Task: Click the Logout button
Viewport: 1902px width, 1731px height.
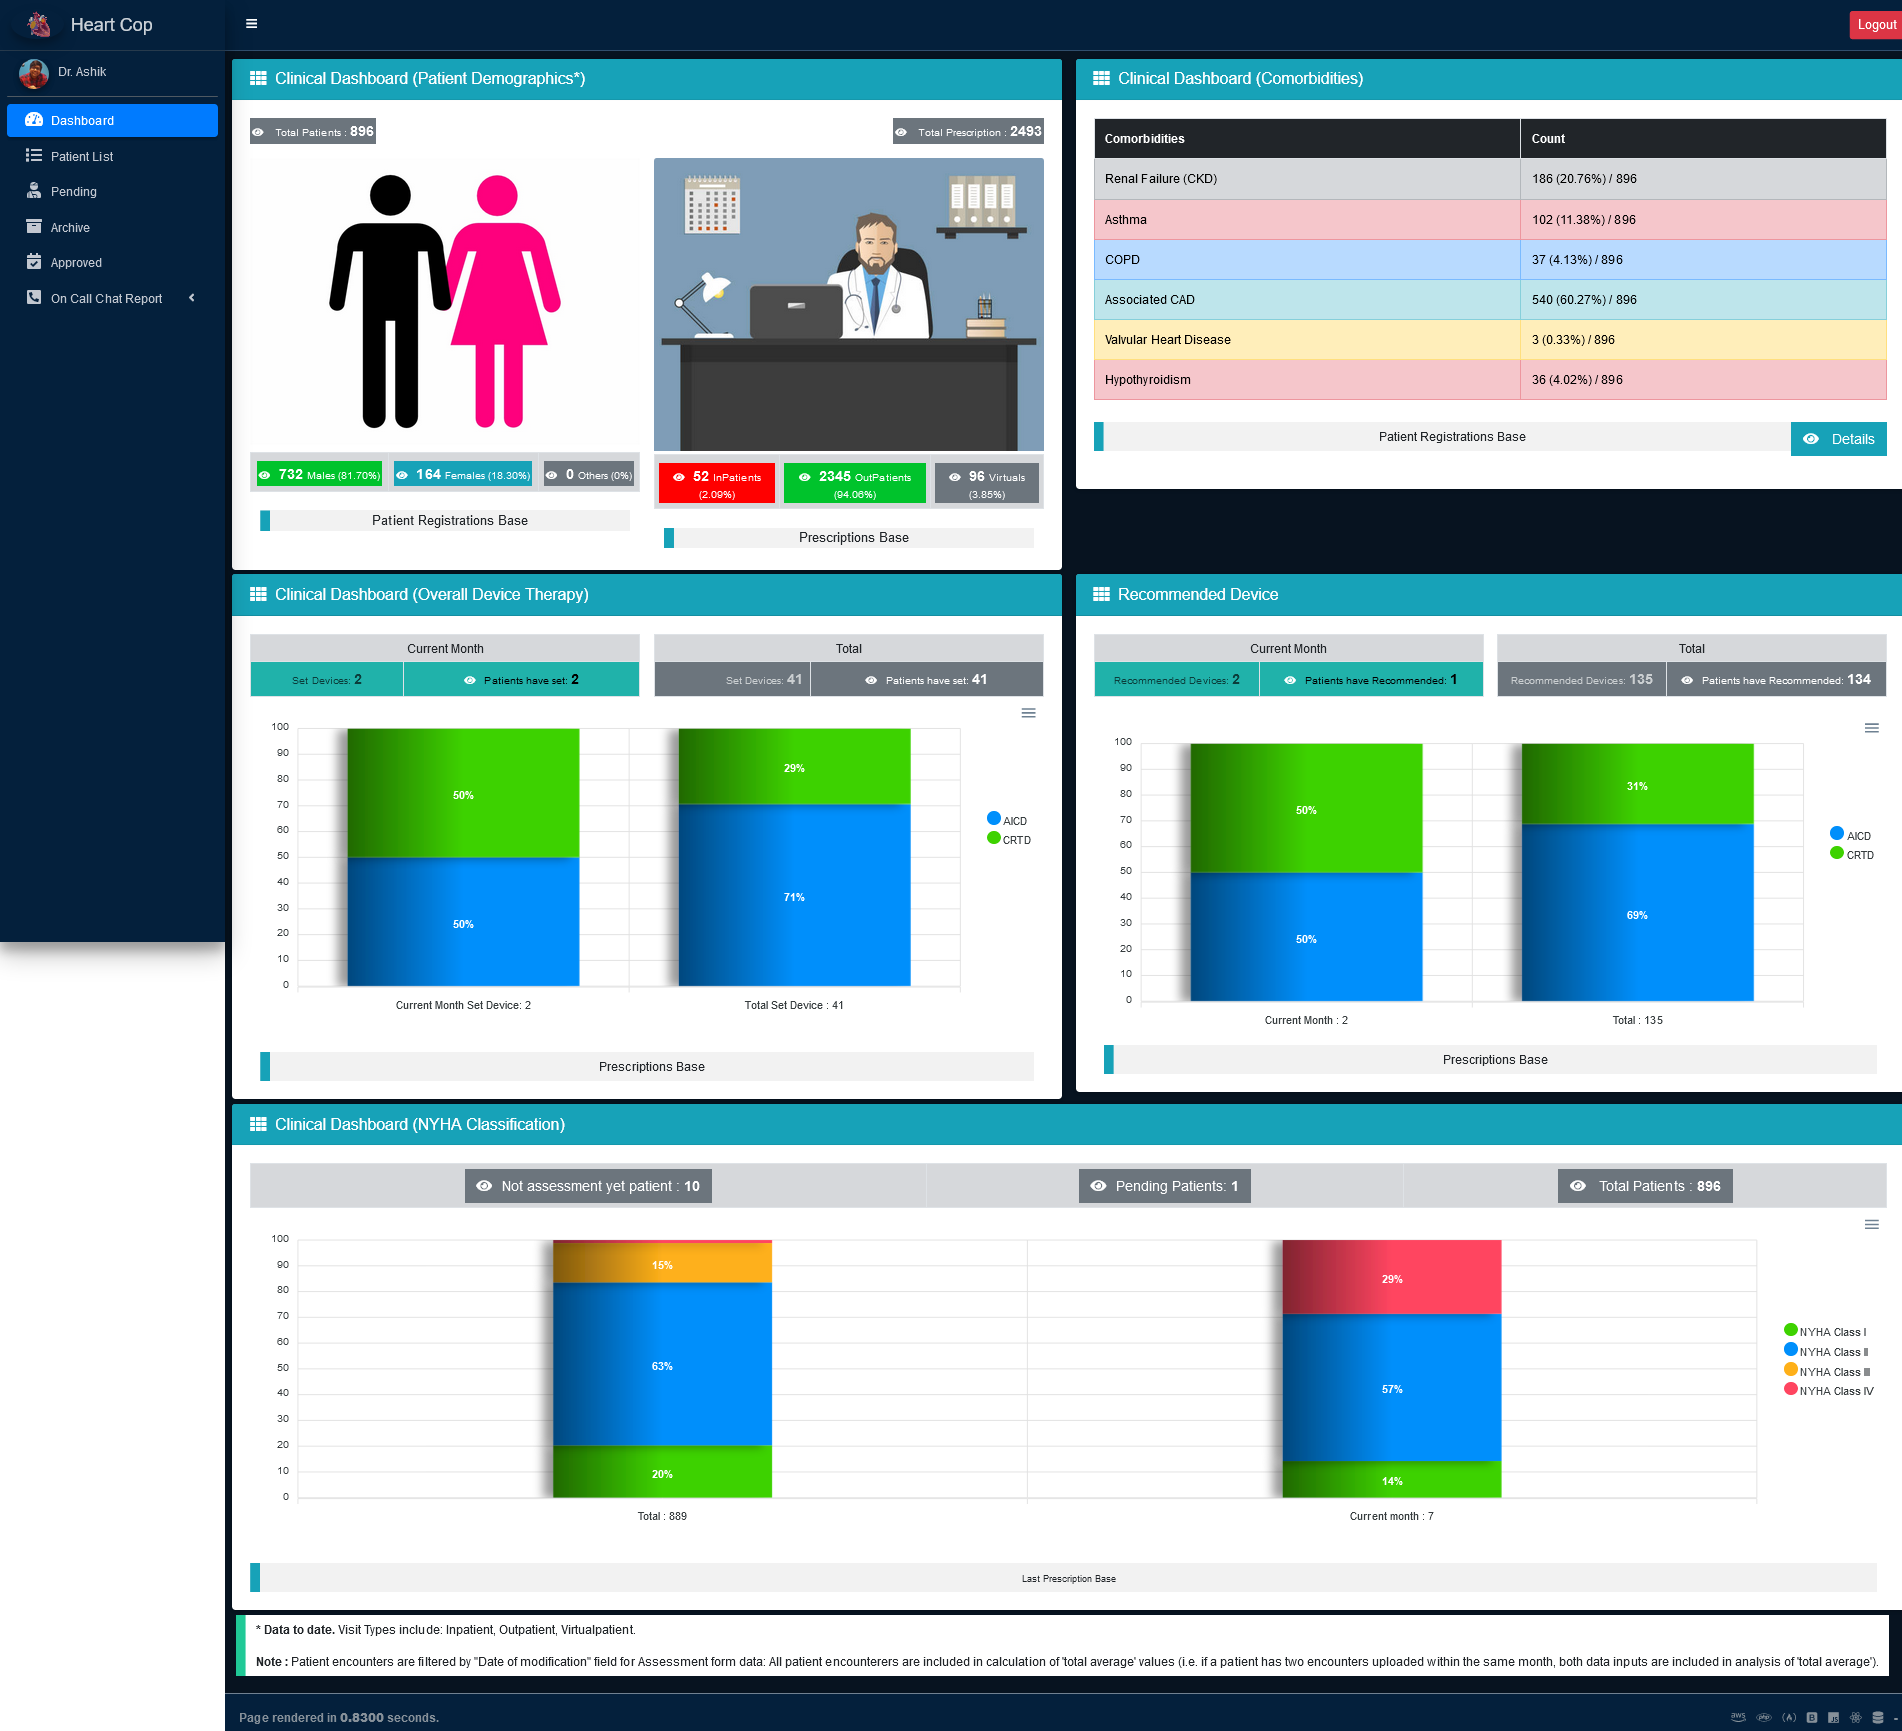Action: (1875, 25)
